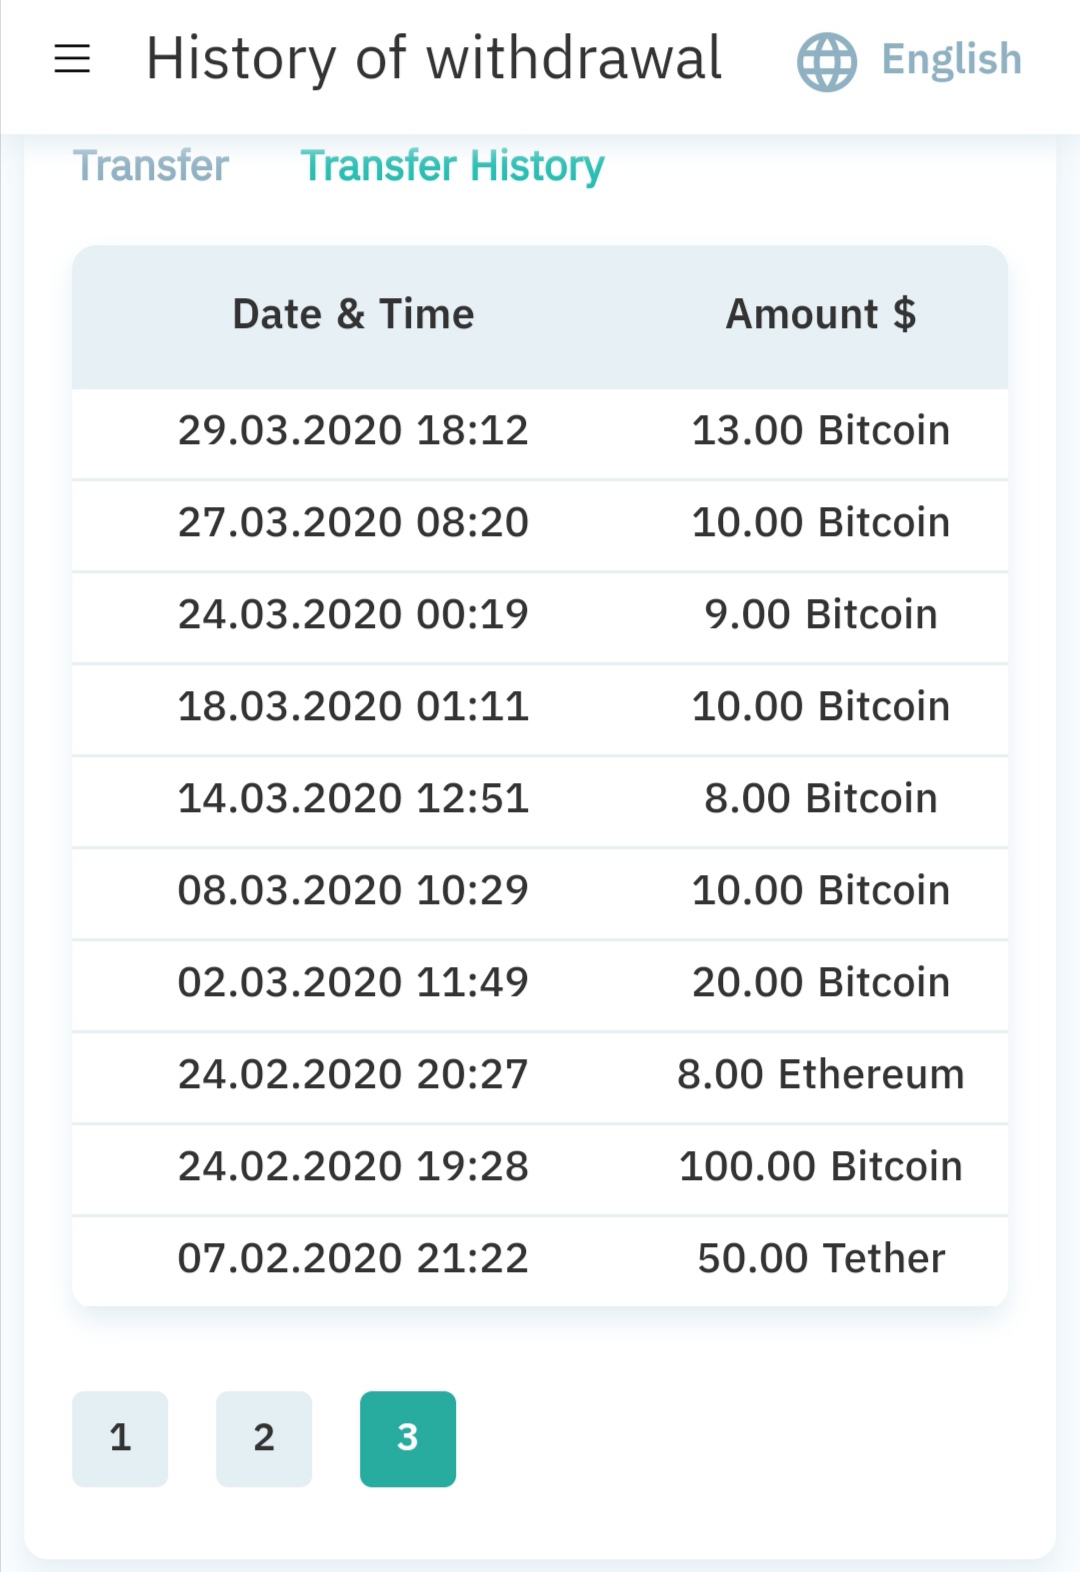1080x1572 pixels.
Task: Click the 9.00 Bitcoin amount entry
Action: click(x=820, y=615)
